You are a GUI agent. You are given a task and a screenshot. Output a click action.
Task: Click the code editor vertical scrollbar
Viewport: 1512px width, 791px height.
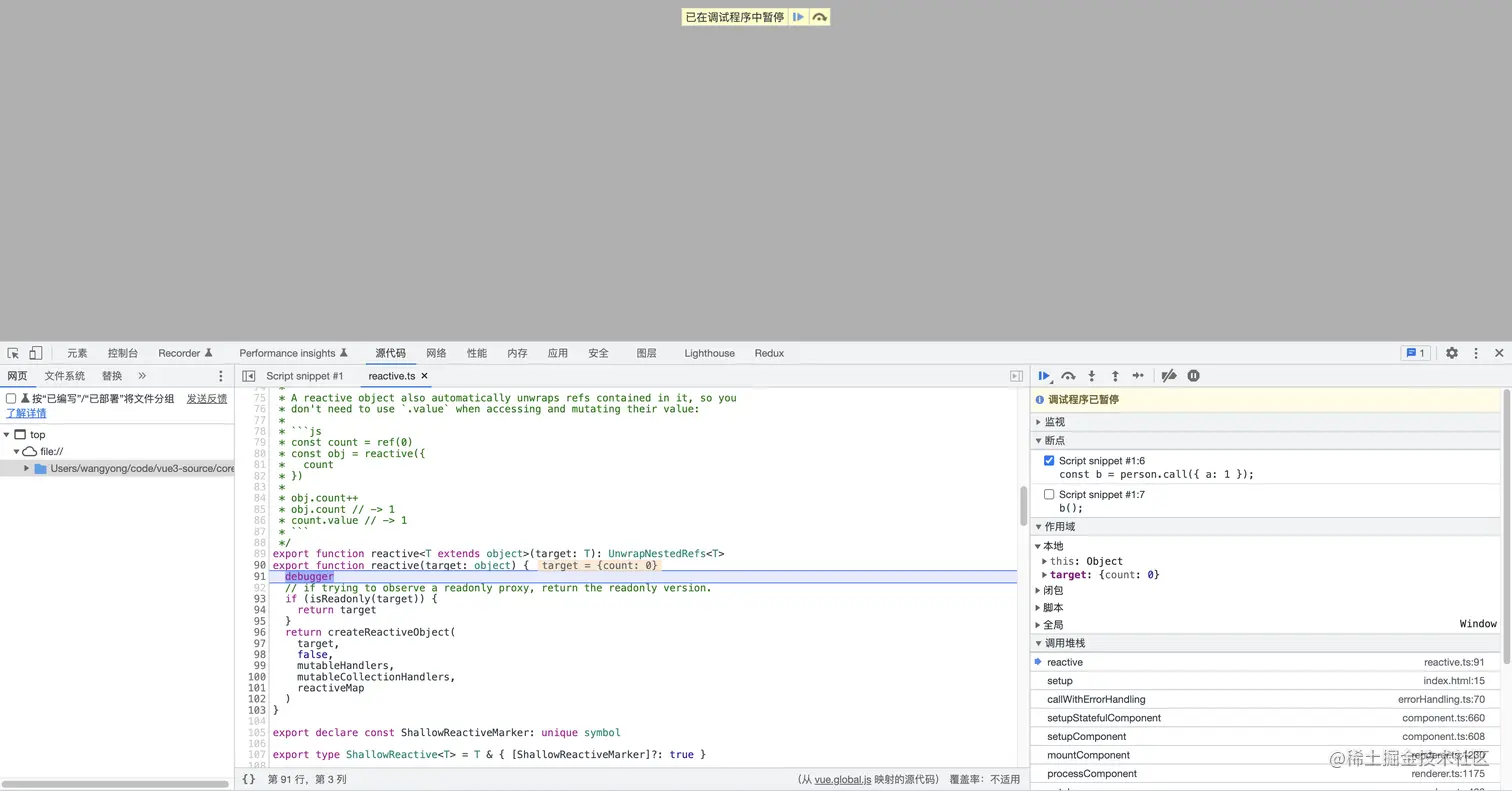[x=1023, y=505]
